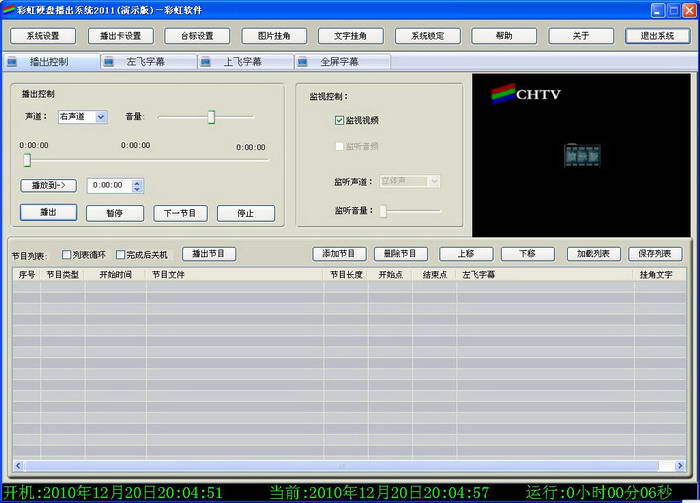Click the left arrow of horizontal scrollbar
The height and width of the screenshot is (503, 700).
coord(18,466)
